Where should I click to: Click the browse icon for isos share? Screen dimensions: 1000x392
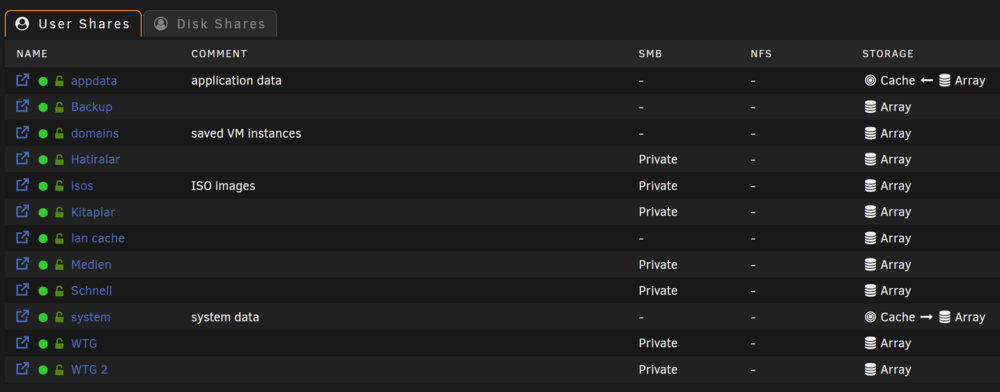pos(22,185)
